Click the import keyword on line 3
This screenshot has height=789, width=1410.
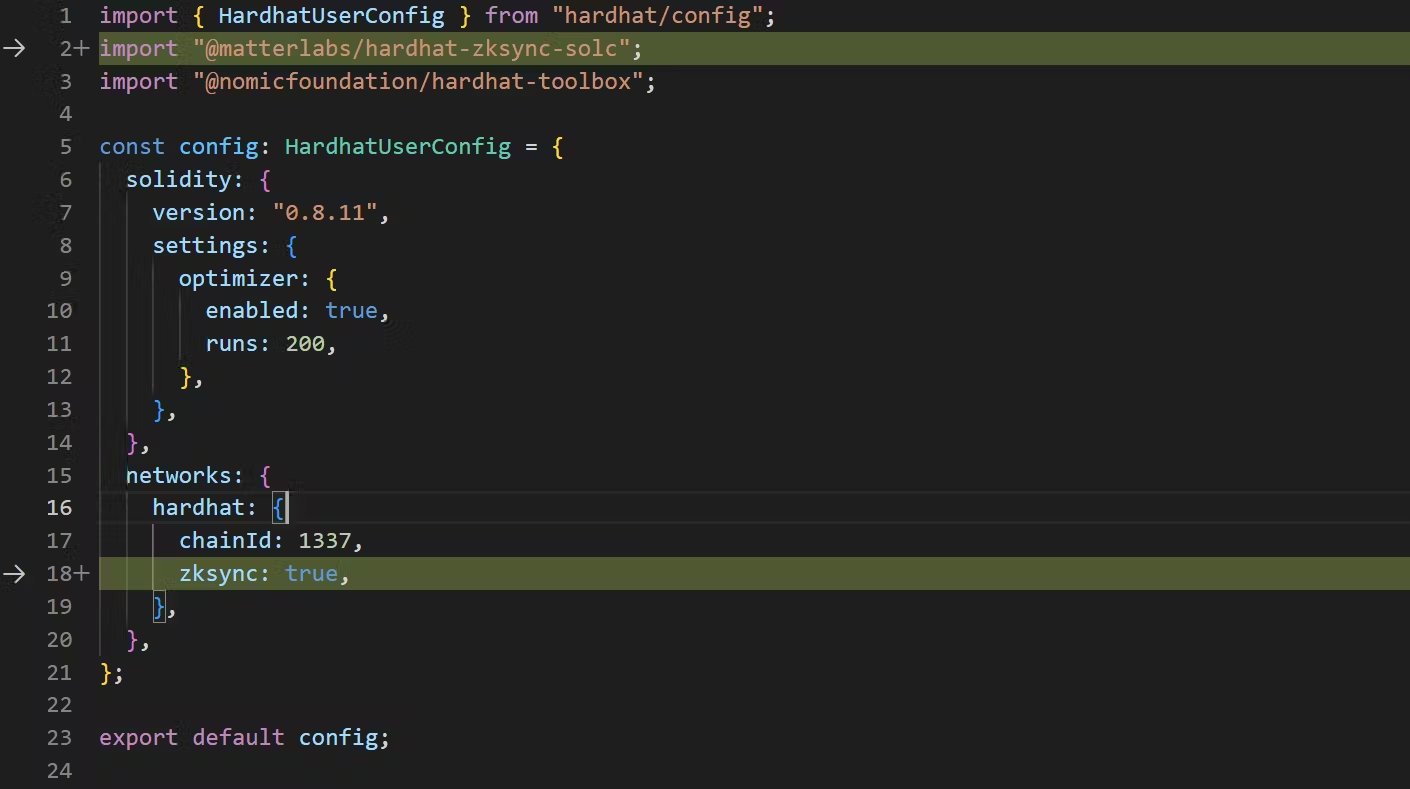139,82
